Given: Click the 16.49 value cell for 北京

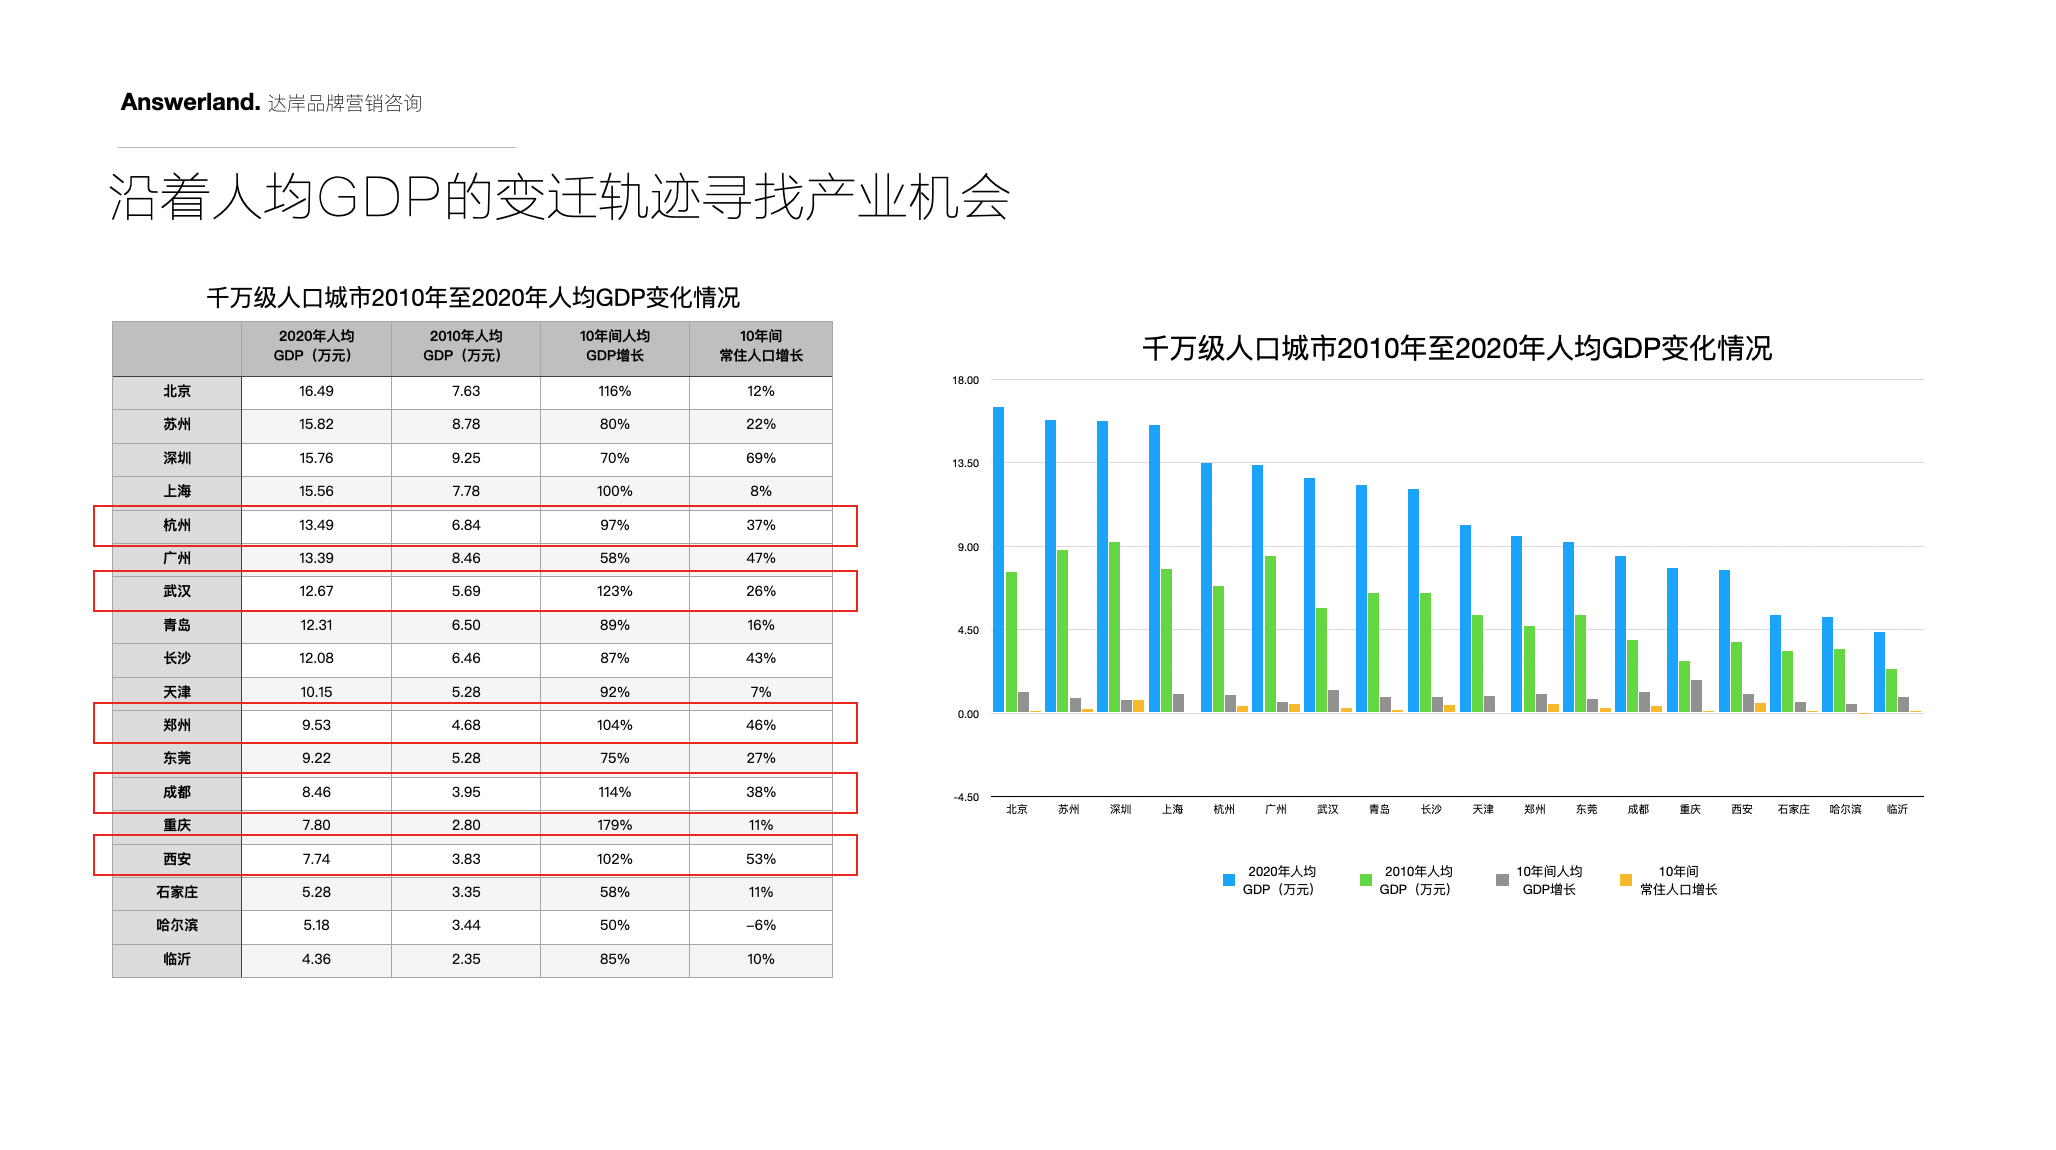Looking at the screenshot, I should 315,391.
